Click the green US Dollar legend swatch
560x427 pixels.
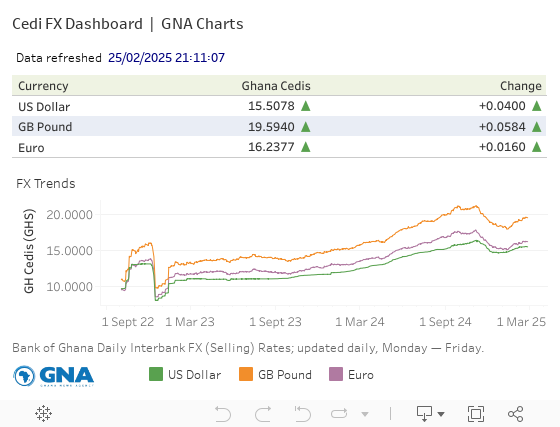pyautogui.click(x=156, y=374)
